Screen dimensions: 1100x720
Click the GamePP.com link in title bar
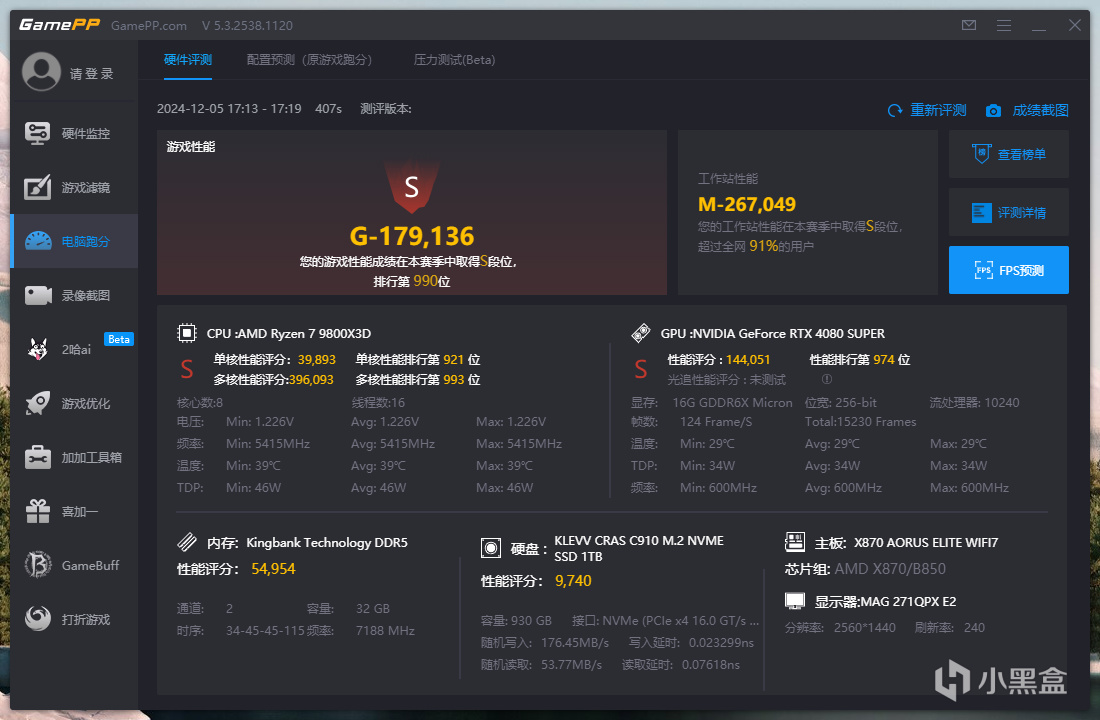pyautogui.click(x=149, y=25)
